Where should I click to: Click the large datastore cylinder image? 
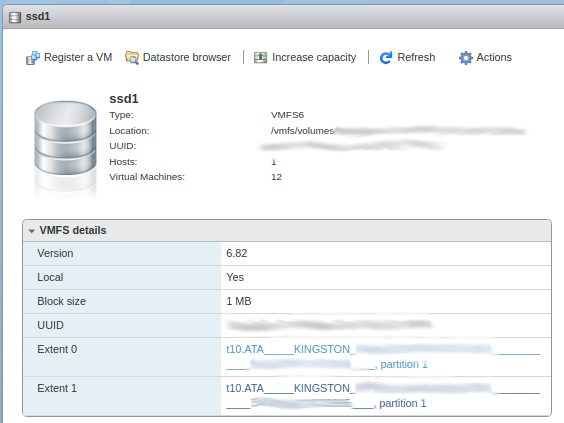click(65, 147)
